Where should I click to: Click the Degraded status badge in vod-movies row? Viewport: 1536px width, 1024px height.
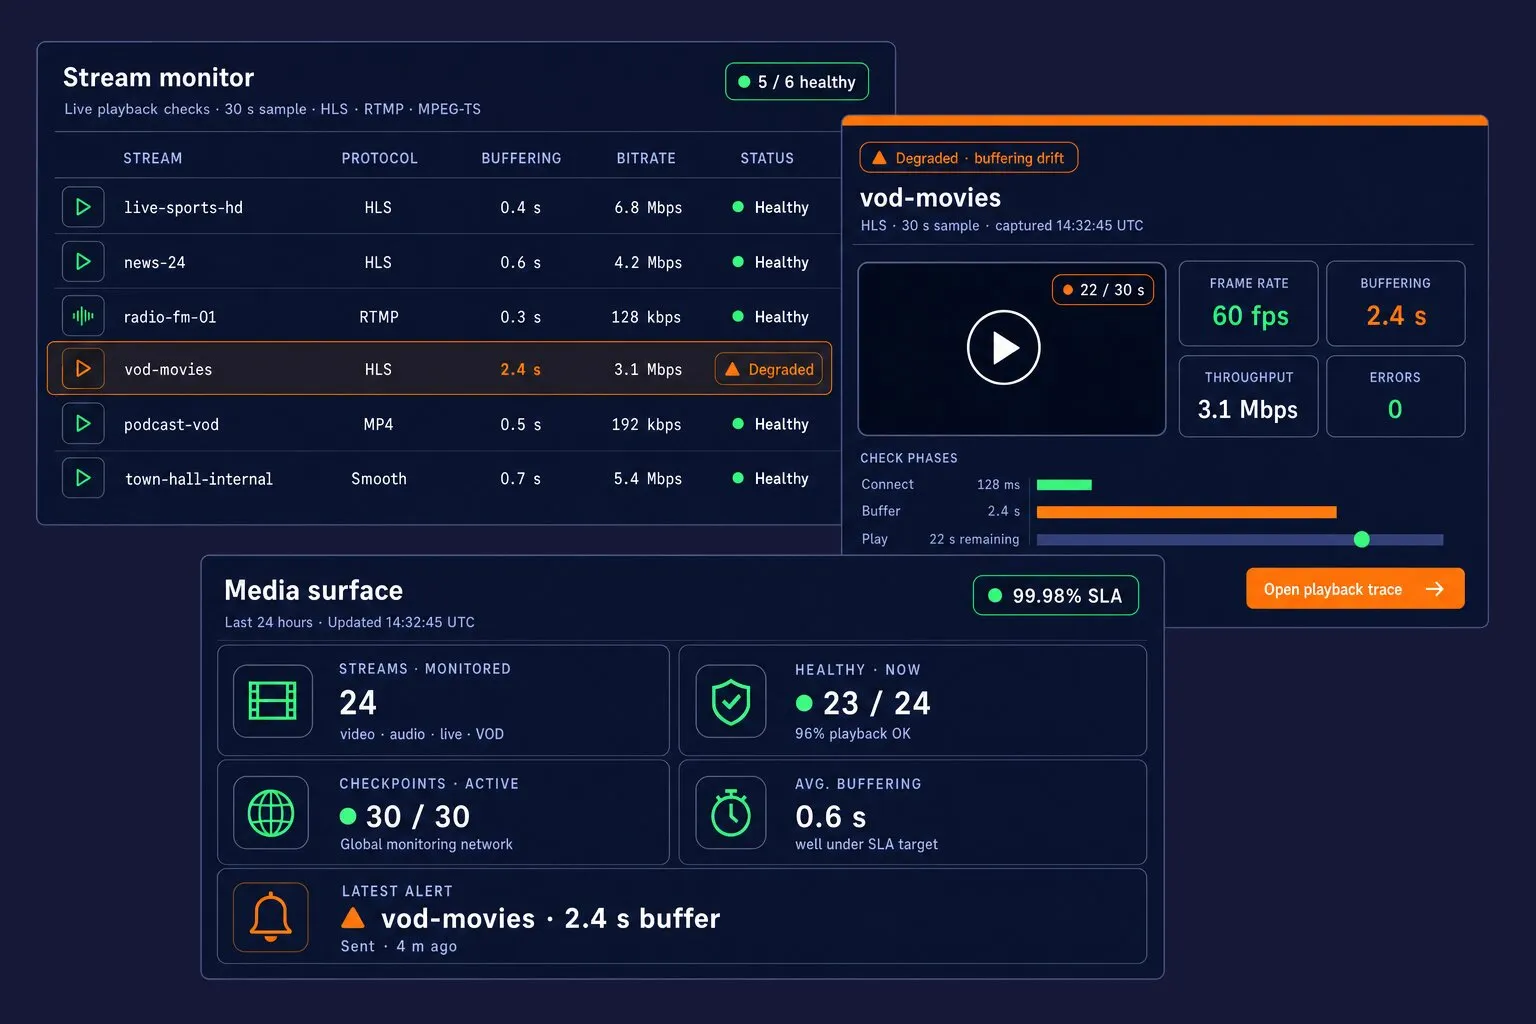pos(769,369)
